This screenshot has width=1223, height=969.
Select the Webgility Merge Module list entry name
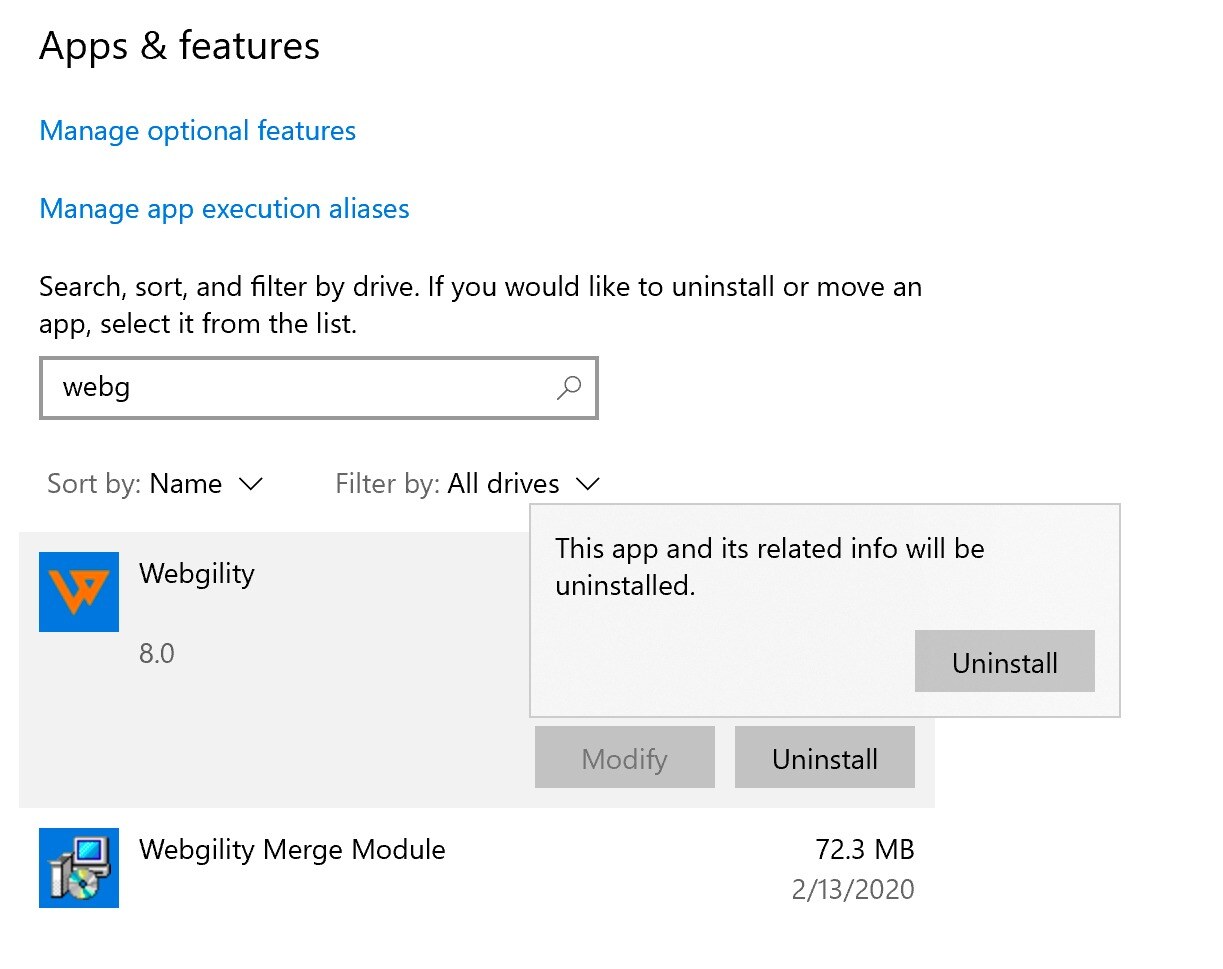292,850
